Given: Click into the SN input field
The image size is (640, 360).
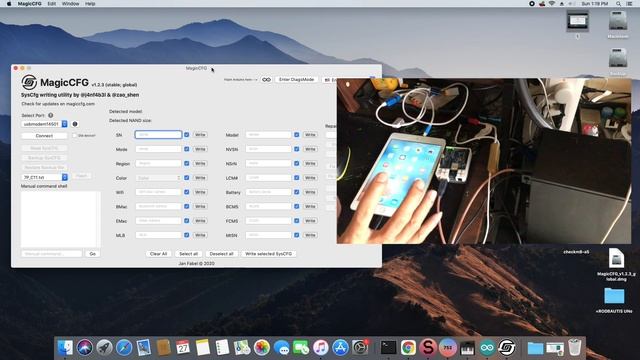Looking at the screenshot, I should [x=158, y=135].
